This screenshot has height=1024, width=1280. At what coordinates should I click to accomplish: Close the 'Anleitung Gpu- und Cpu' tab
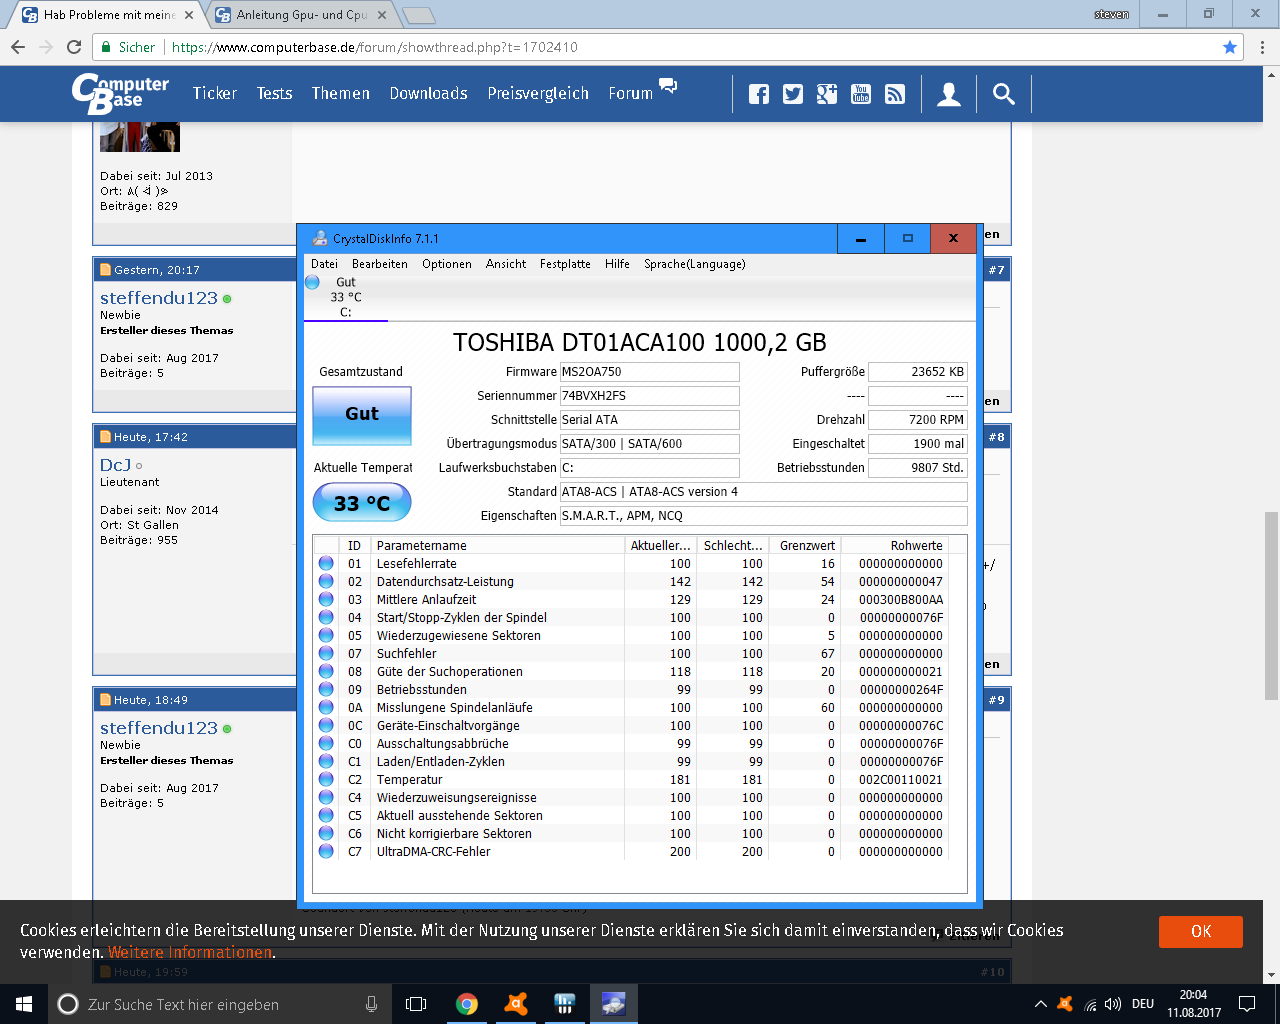pyautogui.click(x=381, y=15)
